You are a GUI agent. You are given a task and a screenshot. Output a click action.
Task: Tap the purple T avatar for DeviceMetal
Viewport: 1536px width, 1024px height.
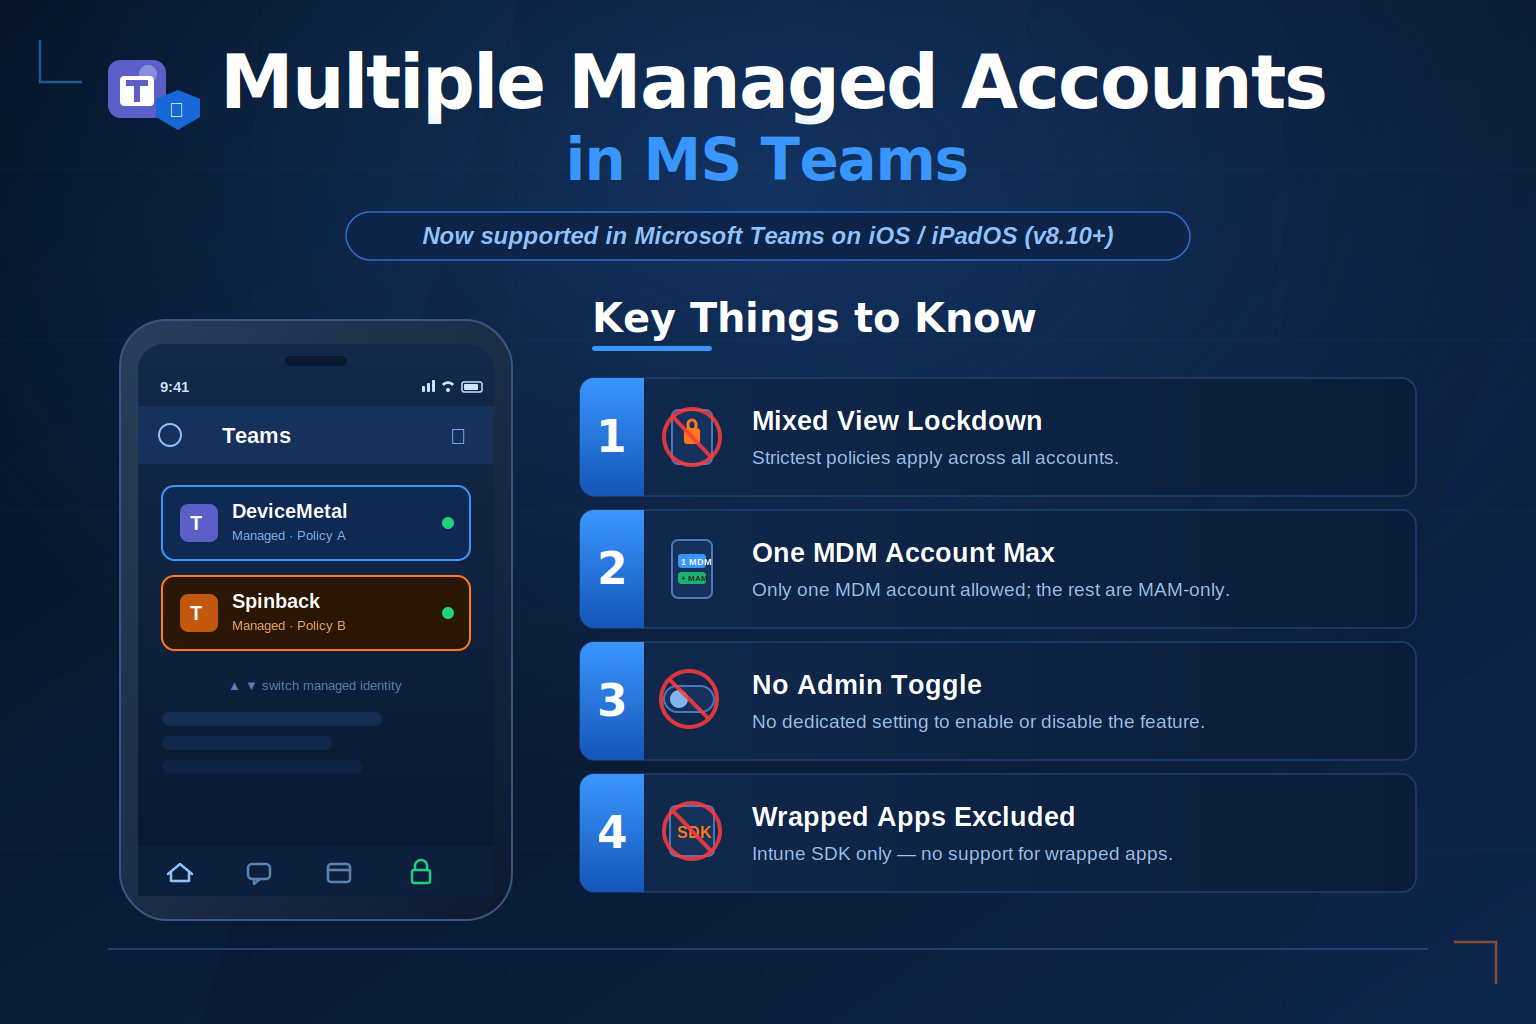point(199,523)
